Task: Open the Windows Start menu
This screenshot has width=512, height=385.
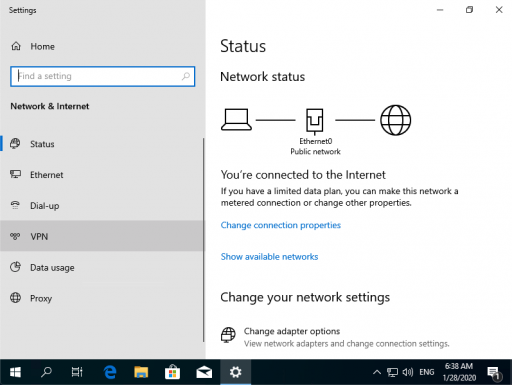Action: click(15, 372)
